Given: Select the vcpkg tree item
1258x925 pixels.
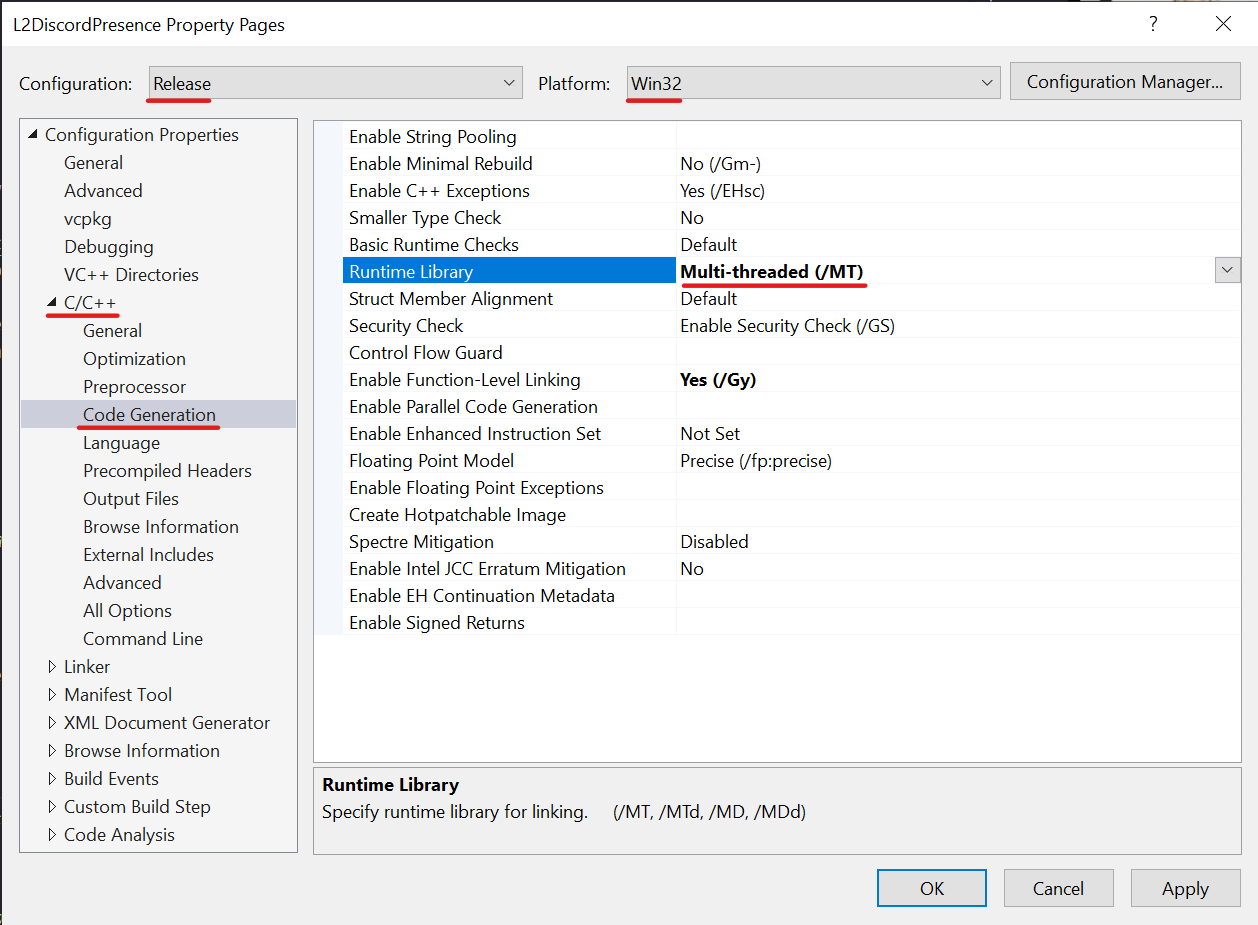Looking at the screenshot, I should click(88, 219).
